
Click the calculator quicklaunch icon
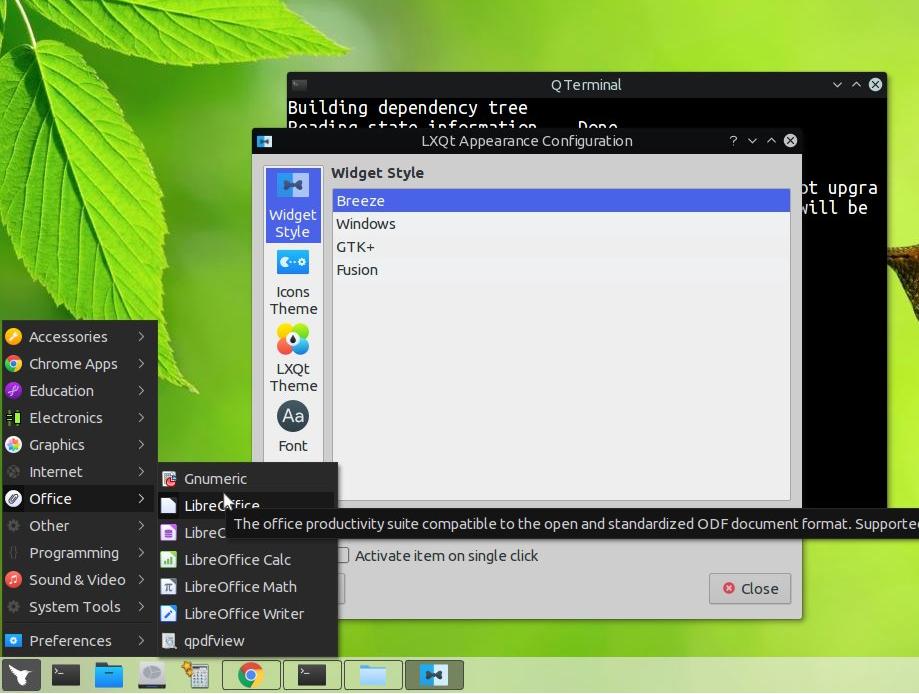tap(195, 675)
